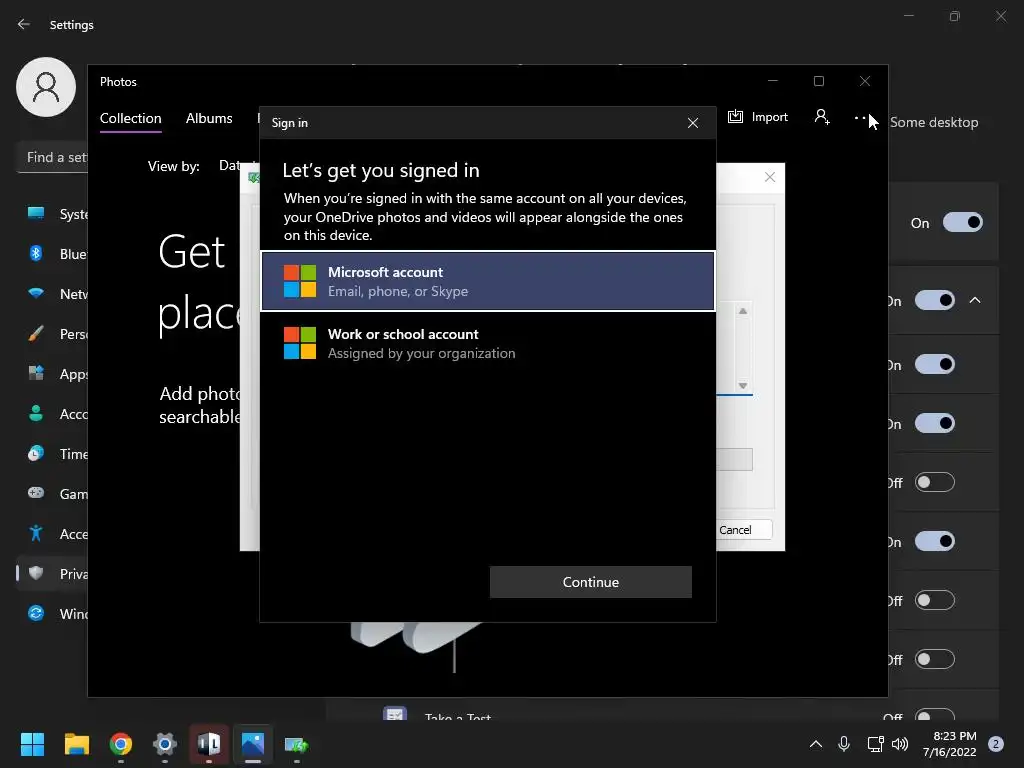1024x768 pixels.
Task: Click the Continue button in Sign in
Action: [590, 582]
